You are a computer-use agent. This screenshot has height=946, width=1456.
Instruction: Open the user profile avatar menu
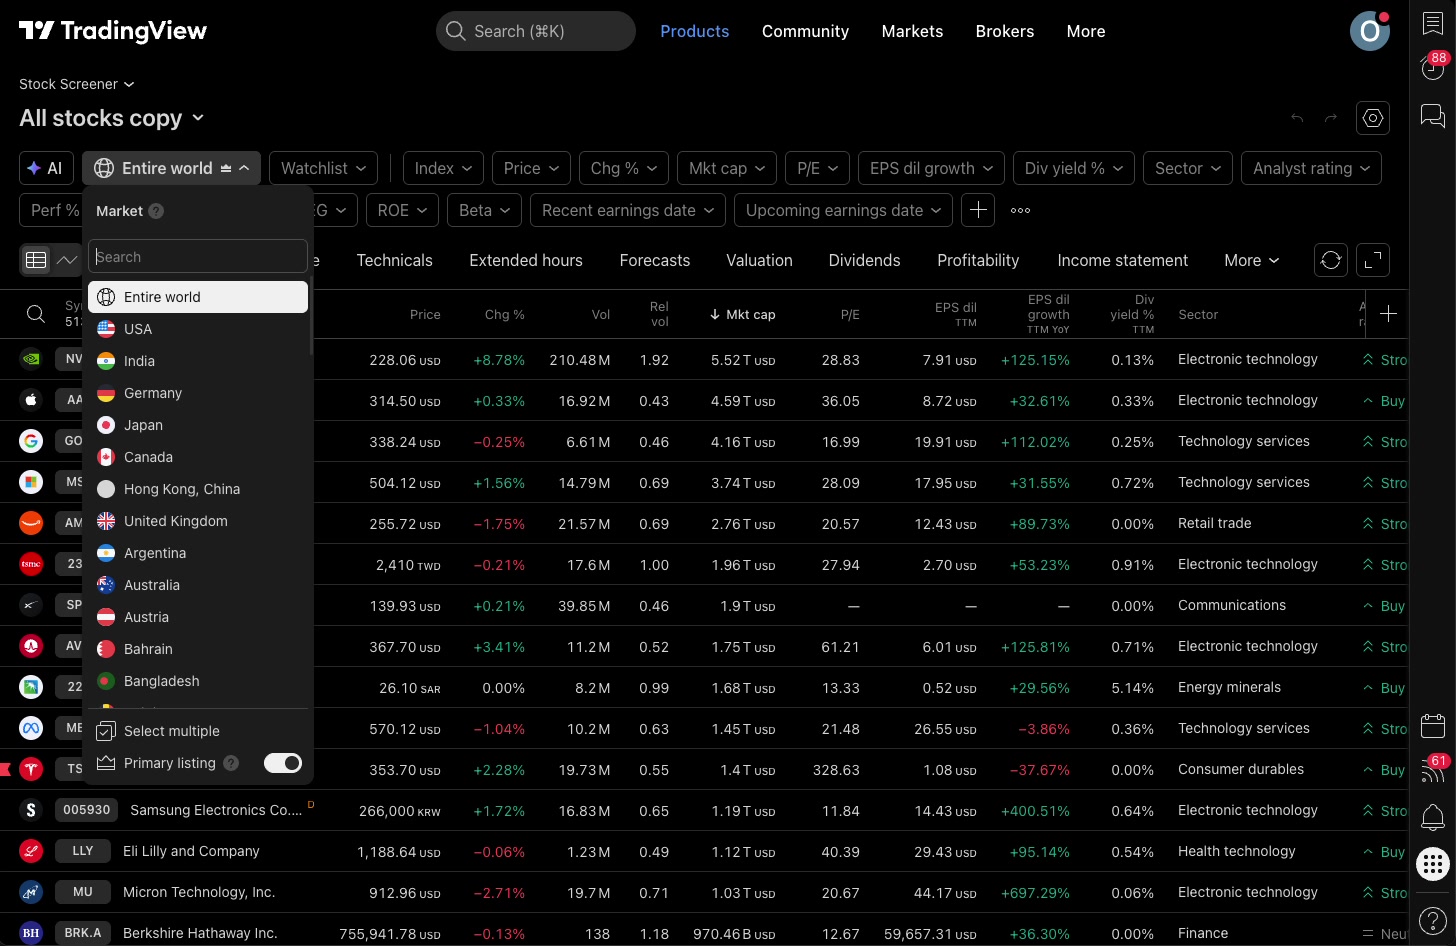(x=1370, y=31)
